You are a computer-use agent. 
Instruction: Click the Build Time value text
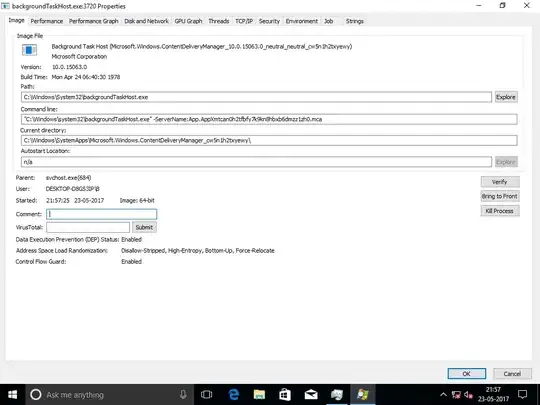tap(86, 77)
